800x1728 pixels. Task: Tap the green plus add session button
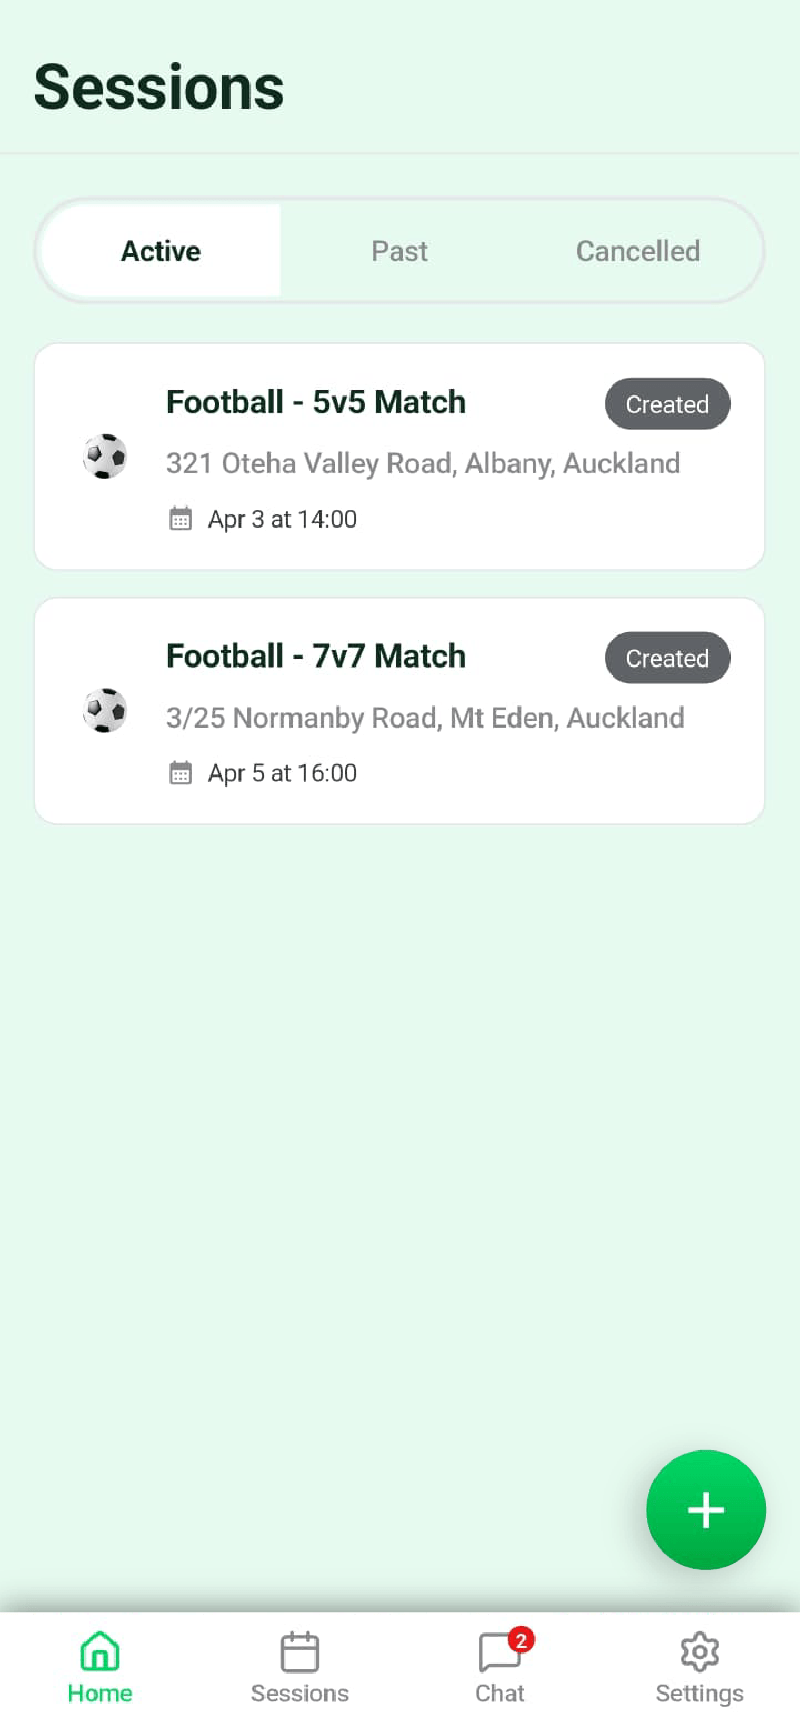(x=706, y=1509)
